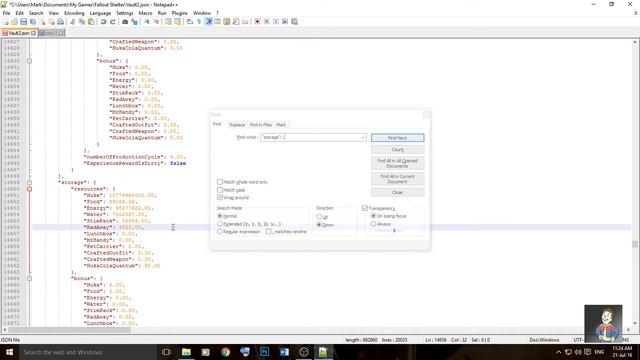This screenshot has height=360, width=640.
Task: Click the Paste clipboard icon
Action: tap(91, 22)
